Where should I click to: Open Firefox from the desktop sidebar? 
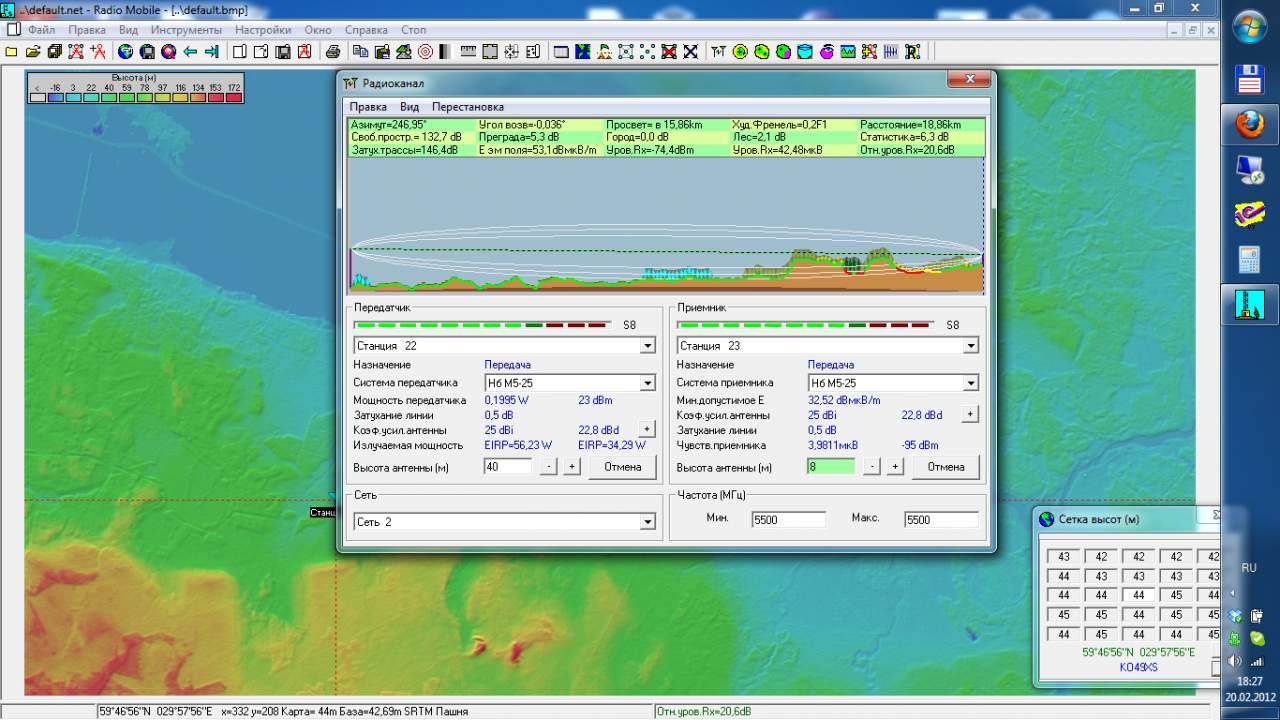1249,125
